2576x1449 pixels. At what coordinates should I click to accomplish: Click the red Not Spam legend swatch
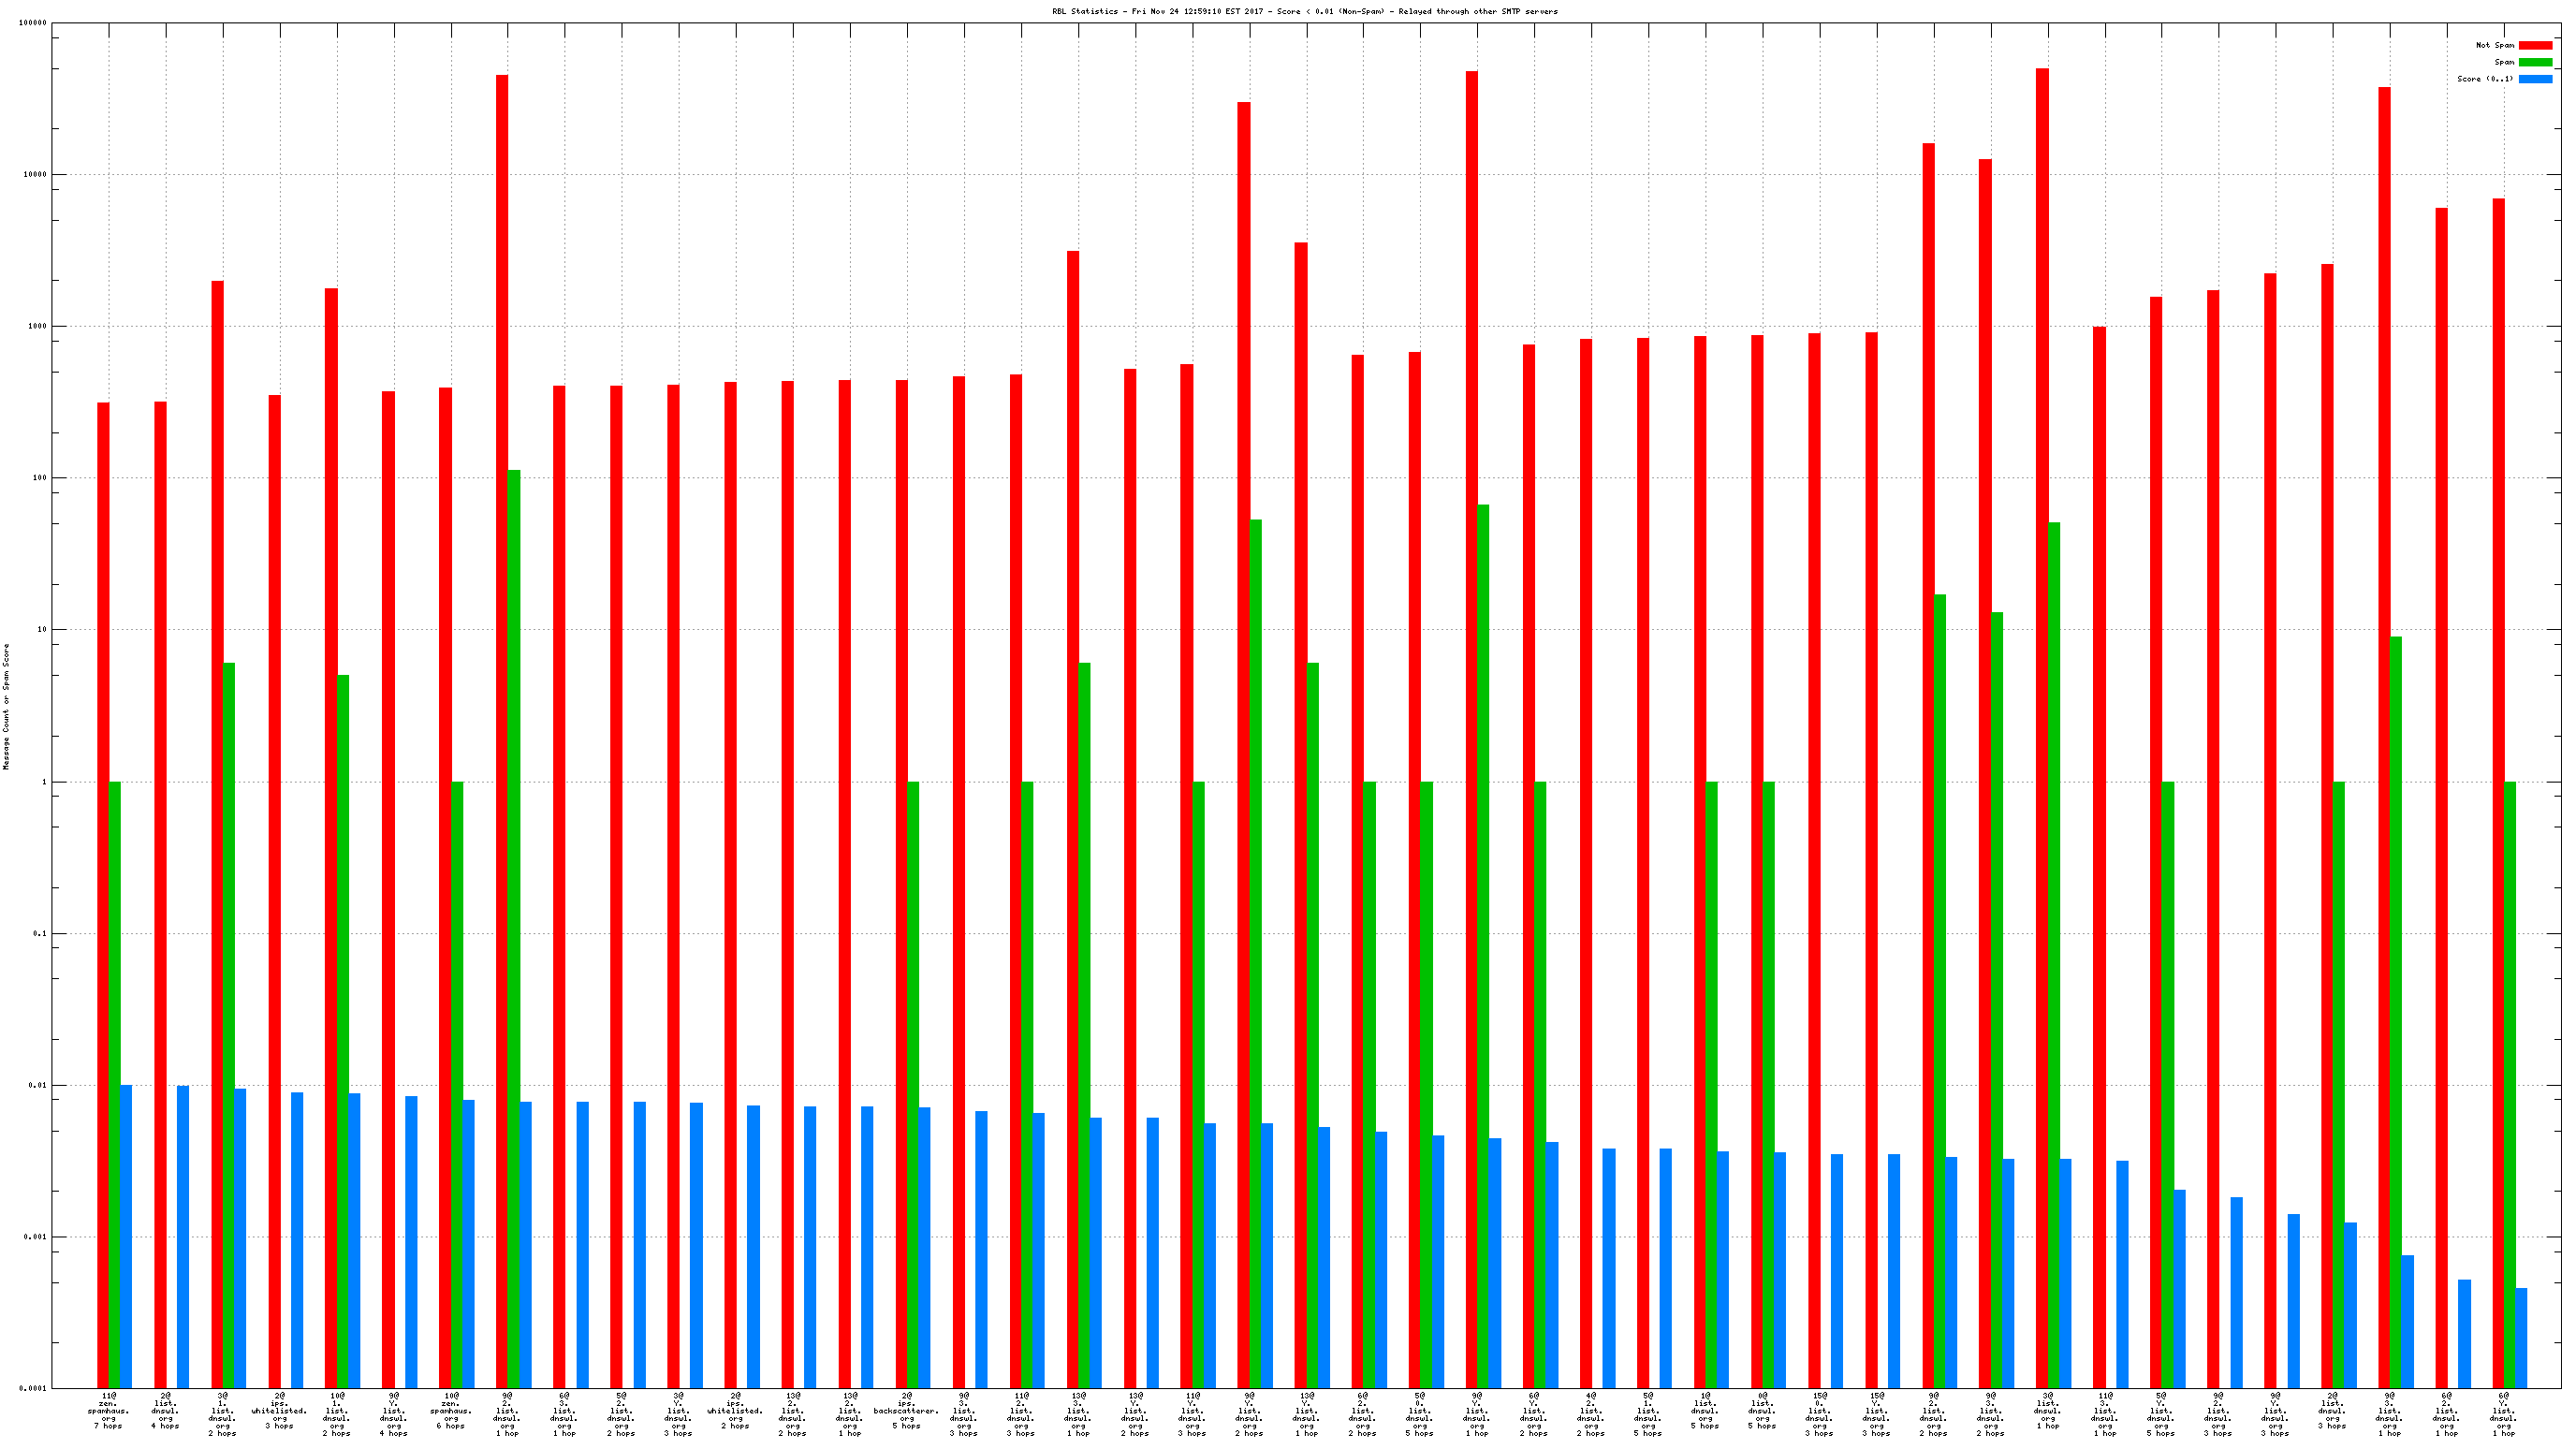coord(2534,45)
